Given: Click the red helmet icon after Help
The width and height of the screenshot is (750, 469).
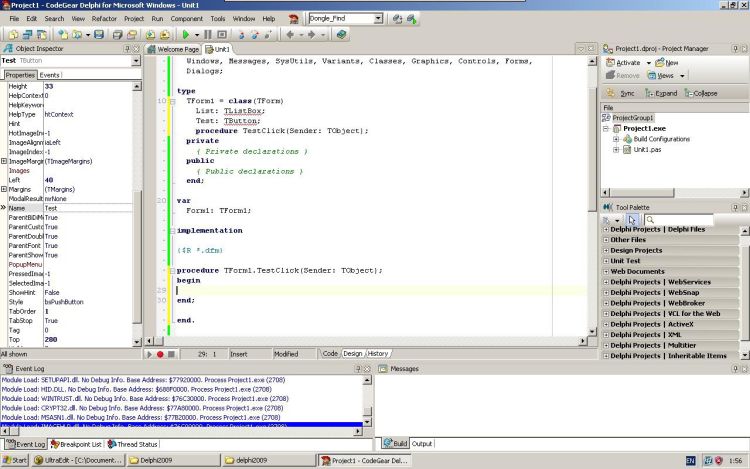Looking at the screenshot, I should pyautogui.click(x=294, y=19).
